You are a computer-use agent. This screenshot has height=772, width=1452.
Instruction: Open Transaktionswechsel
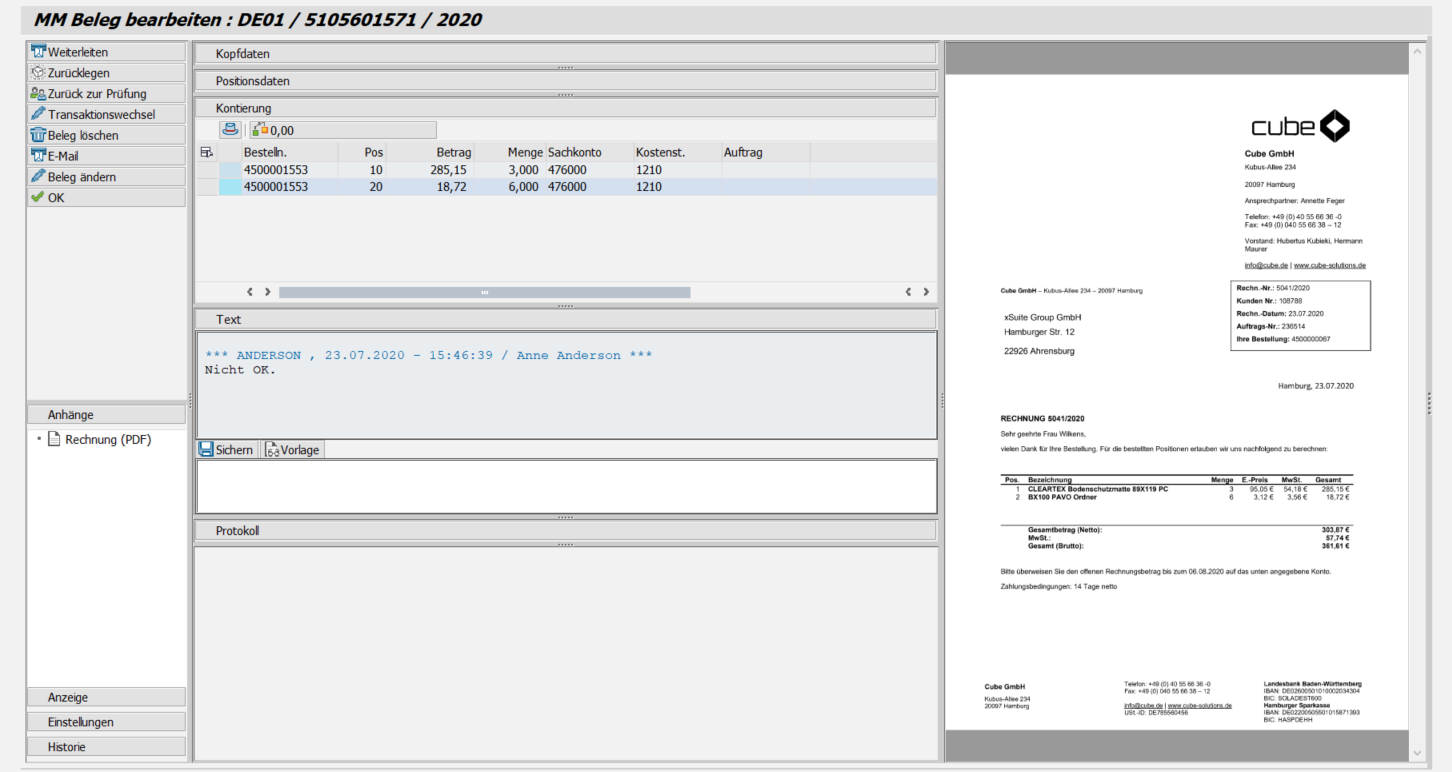106,115
